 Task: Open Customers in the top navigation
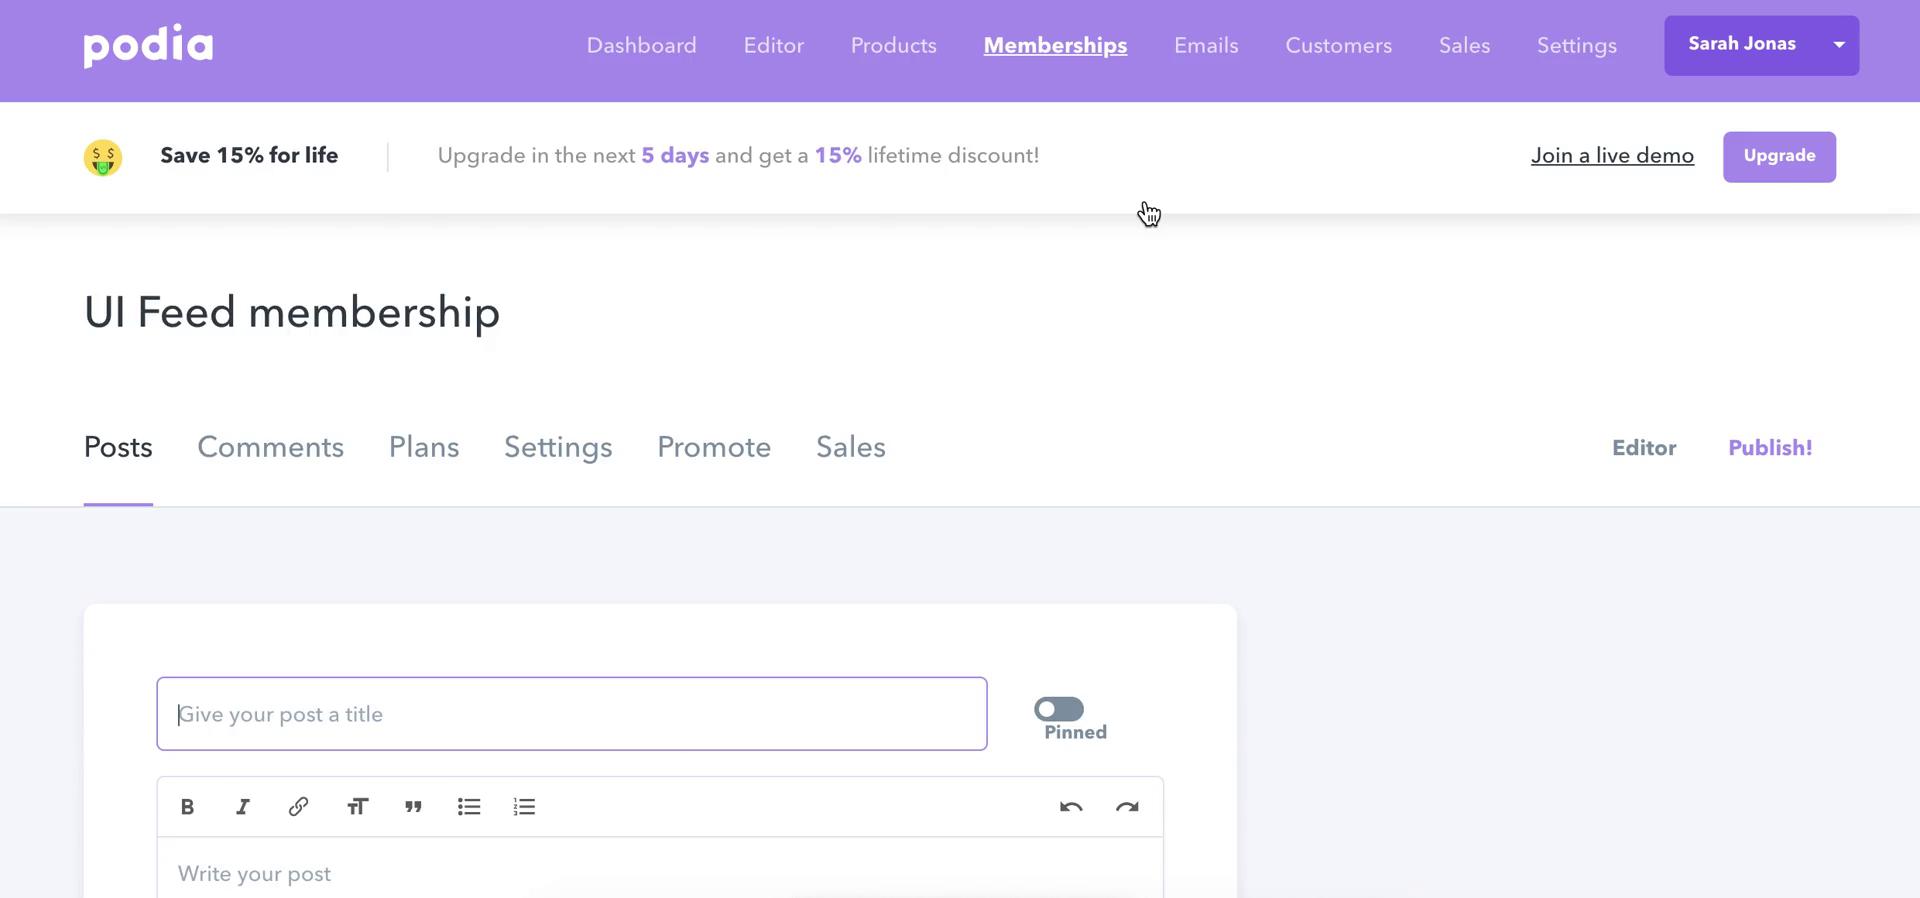[1338, 45]
